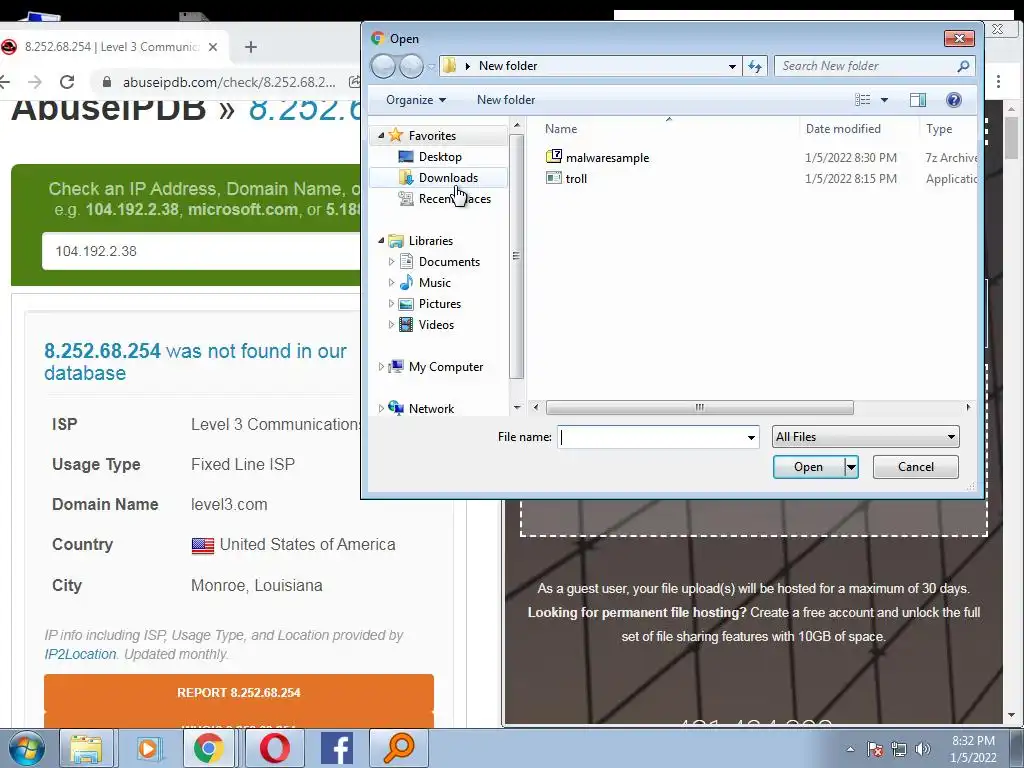Click the Cancel button
Image resolution: width=1024 pixels, height=768 pixels.
916,467
